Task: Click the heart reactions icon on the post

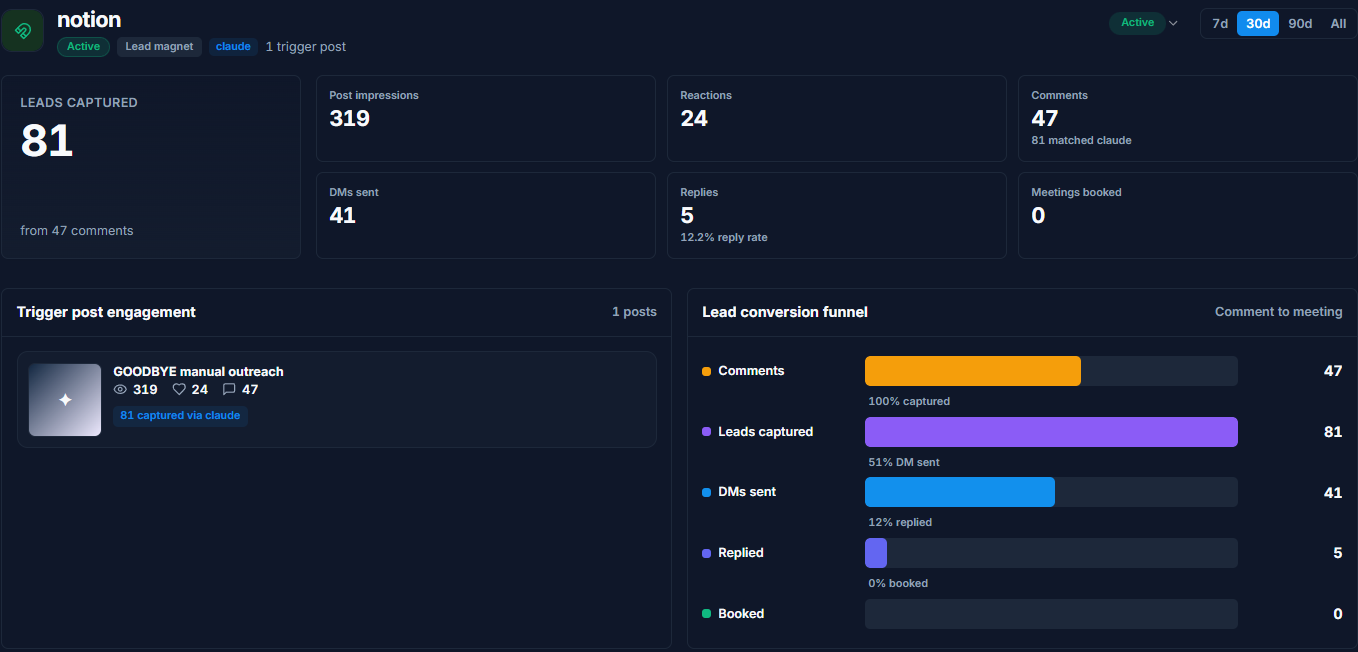Action: click(180, 389)
